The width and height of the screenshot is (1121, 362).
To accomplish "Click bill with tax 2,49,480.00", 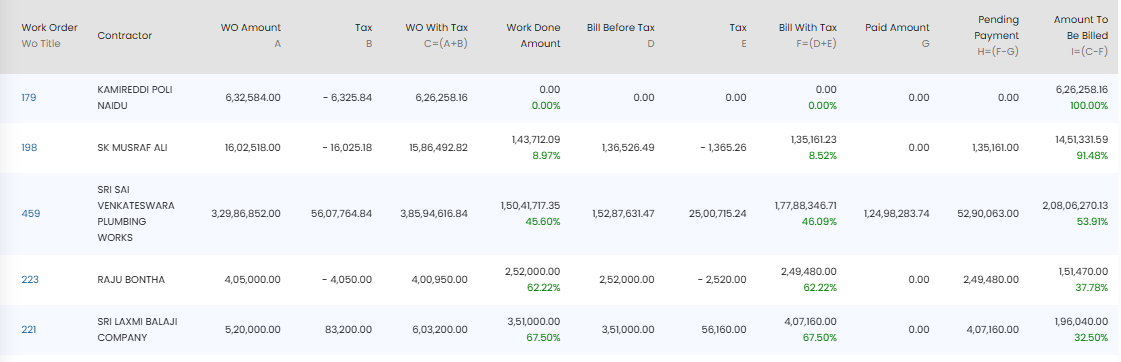I will (809, 271).
